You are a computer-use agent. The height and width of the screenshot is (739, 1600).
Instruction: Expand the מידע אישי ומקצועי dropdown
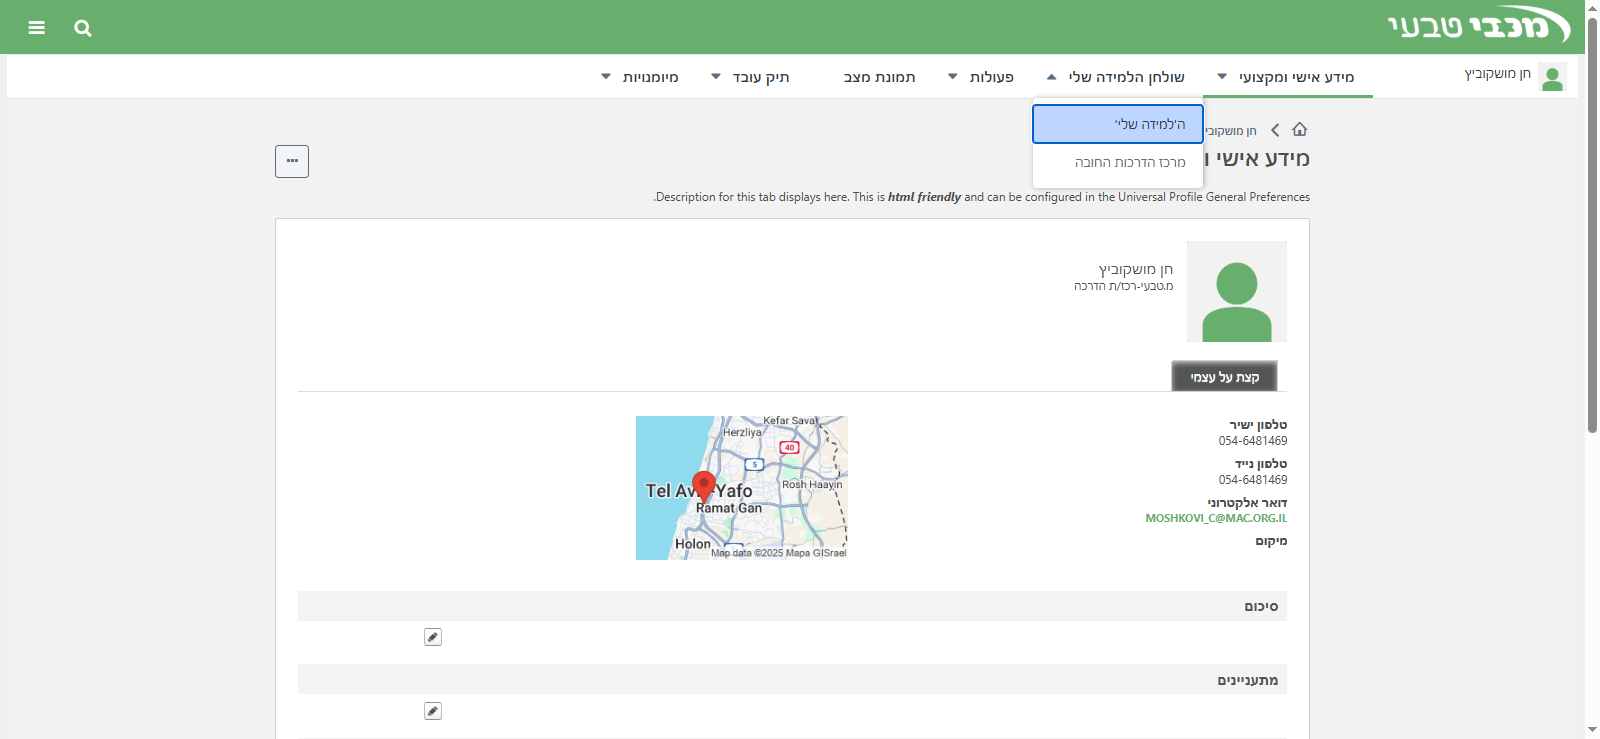(1286, 77)
